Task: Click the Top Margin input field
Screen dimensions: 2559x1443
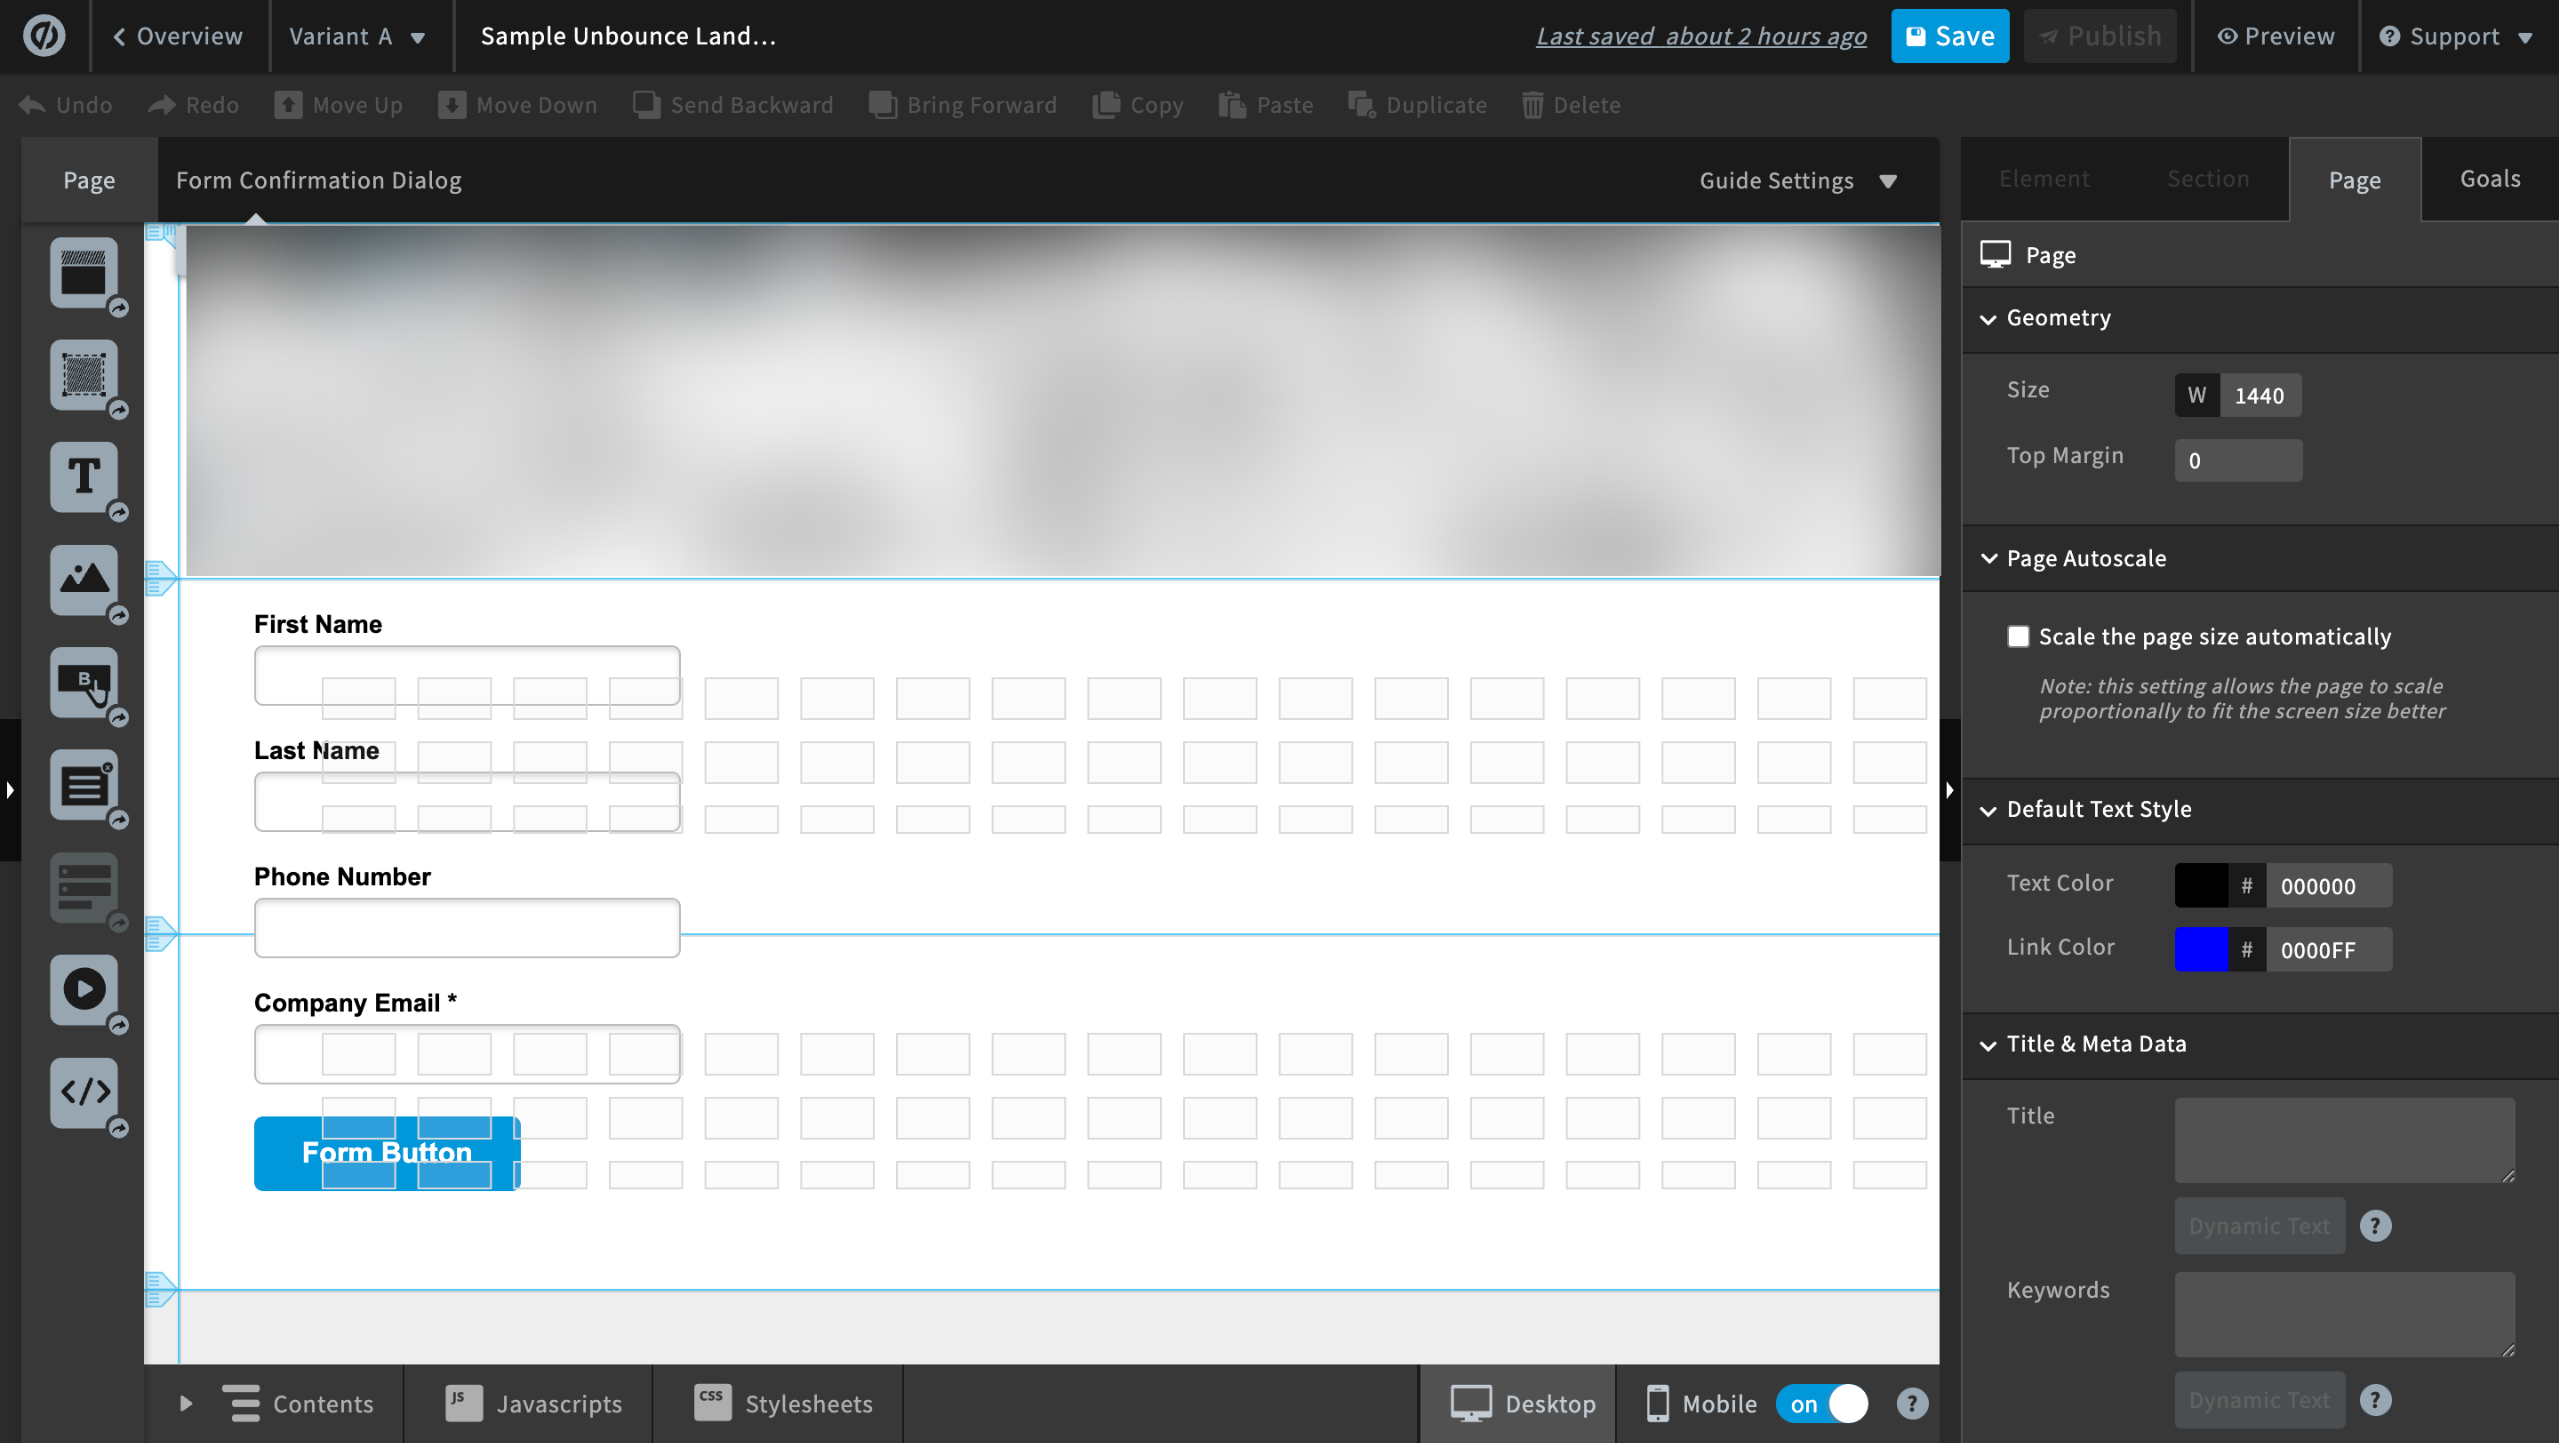Action: tap(2237, 461)
